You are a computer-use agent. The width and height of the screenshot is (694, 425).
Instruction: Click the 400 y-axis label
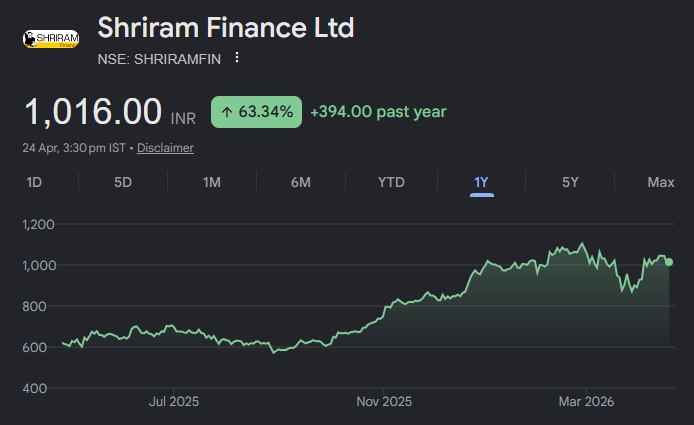35,388
